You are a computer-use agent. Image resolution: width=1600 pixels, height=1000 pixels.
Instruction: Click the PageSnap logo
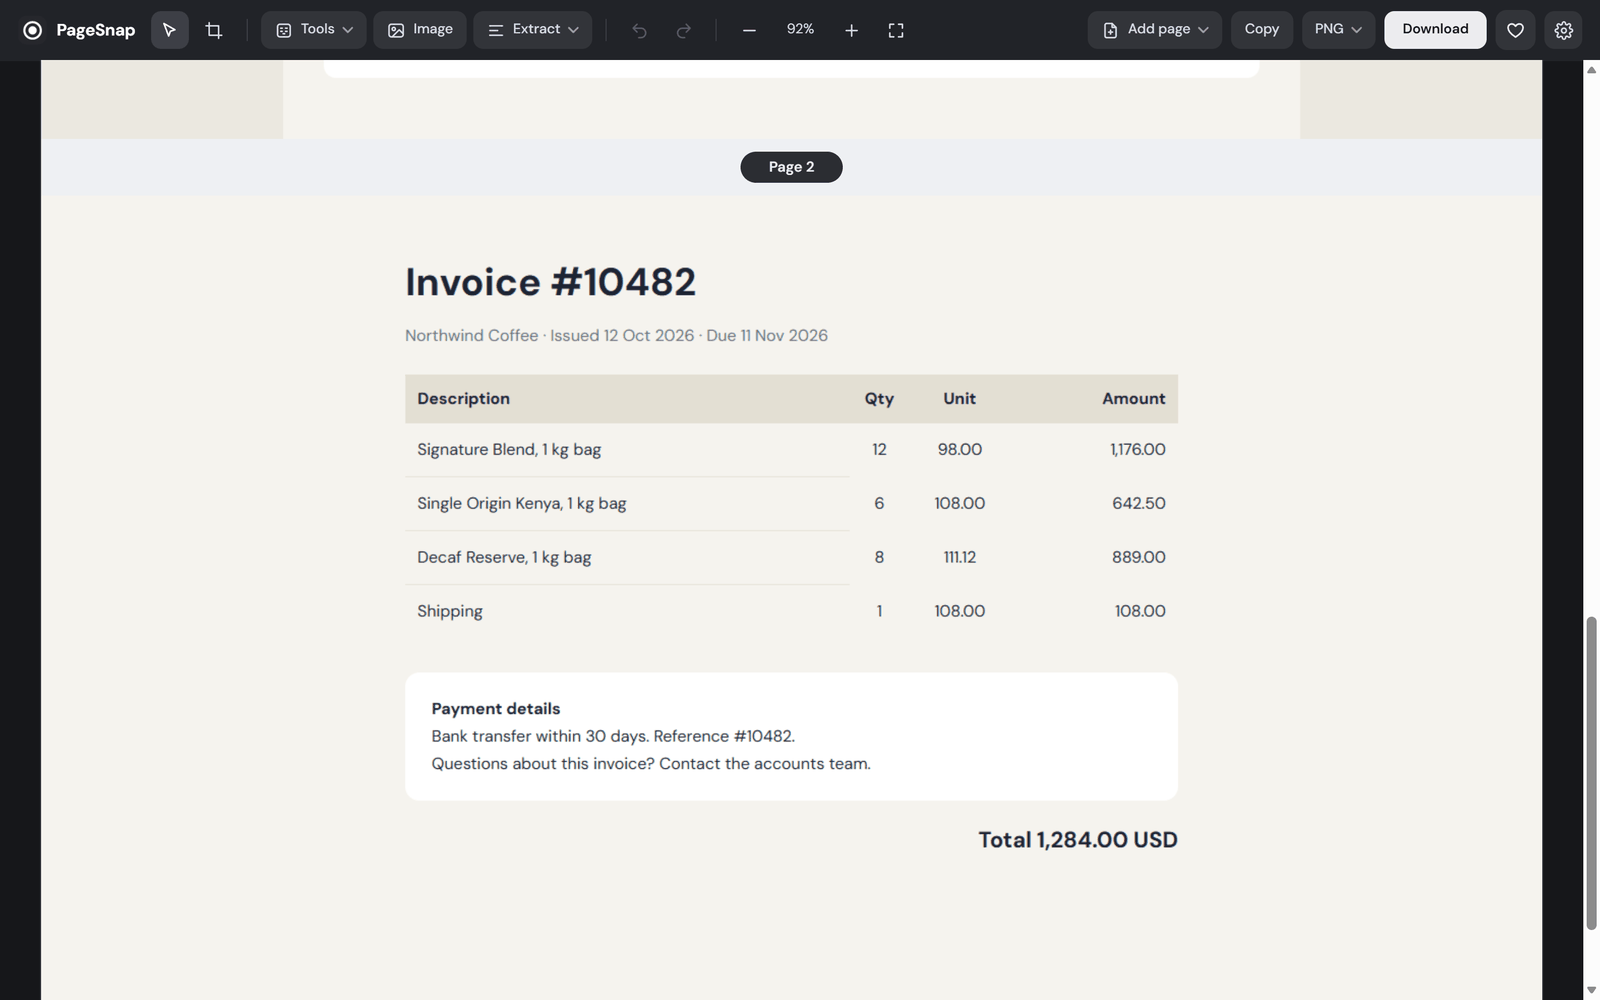pos(79,30)
